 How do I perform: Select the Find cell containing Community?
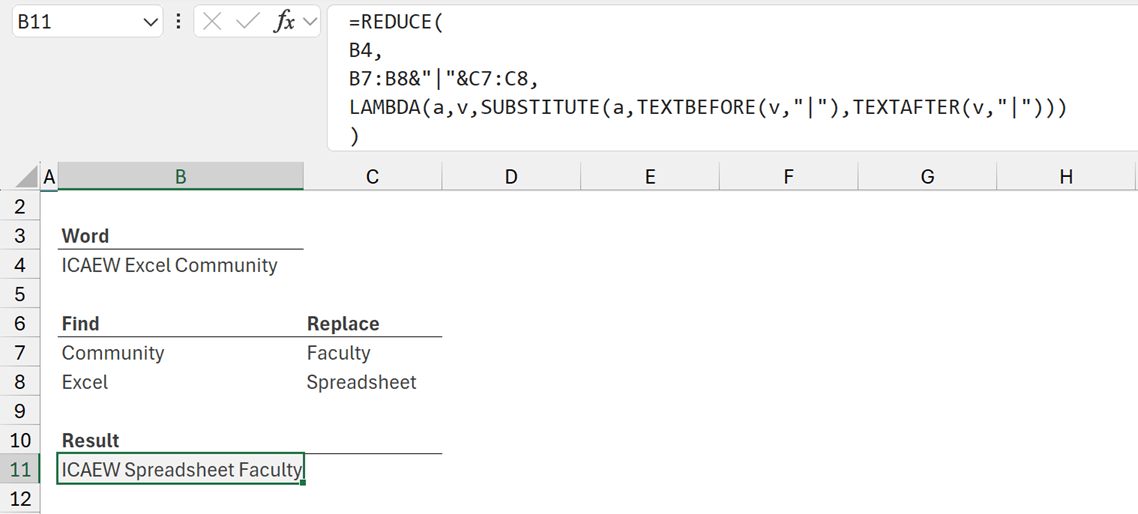click(113, 353)
